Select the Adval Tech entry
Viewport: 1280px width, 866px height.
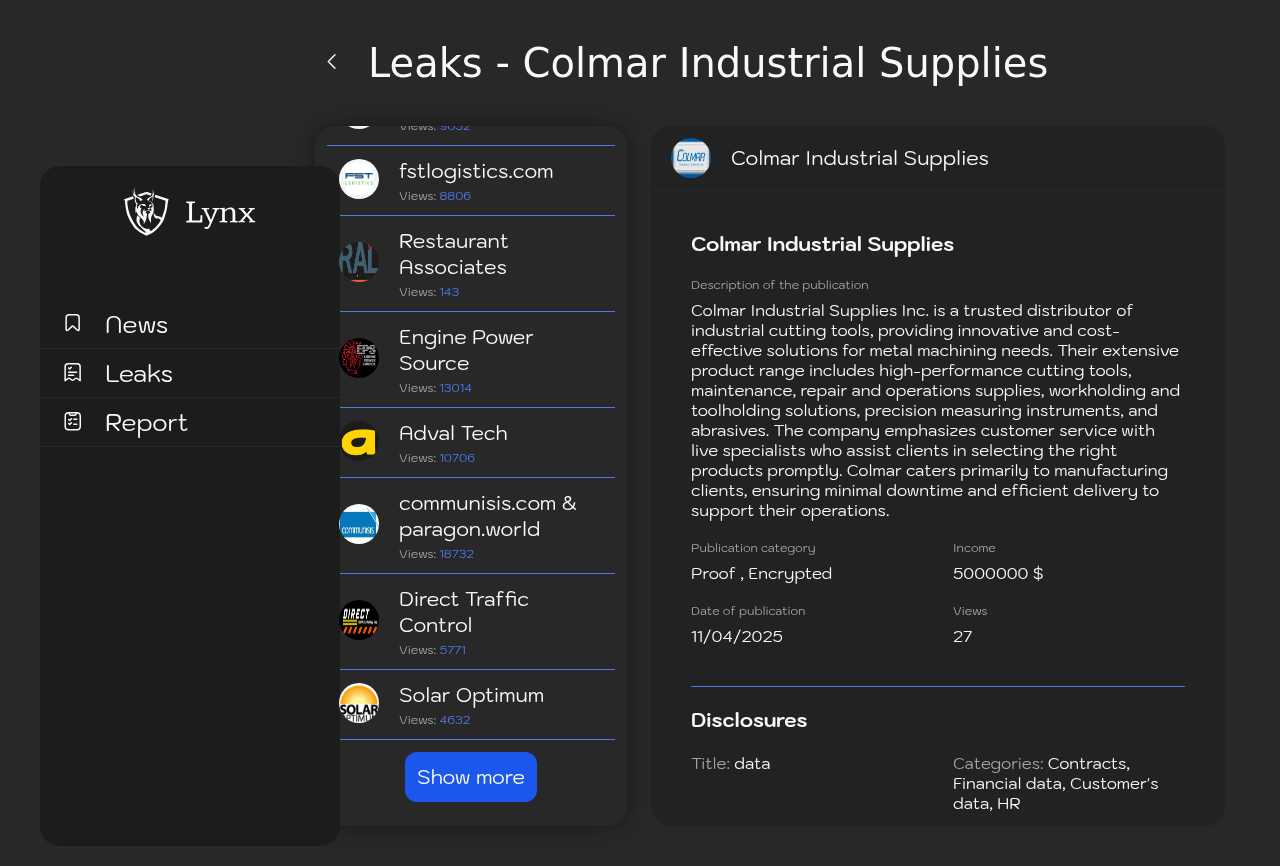(x=471, y=443)
